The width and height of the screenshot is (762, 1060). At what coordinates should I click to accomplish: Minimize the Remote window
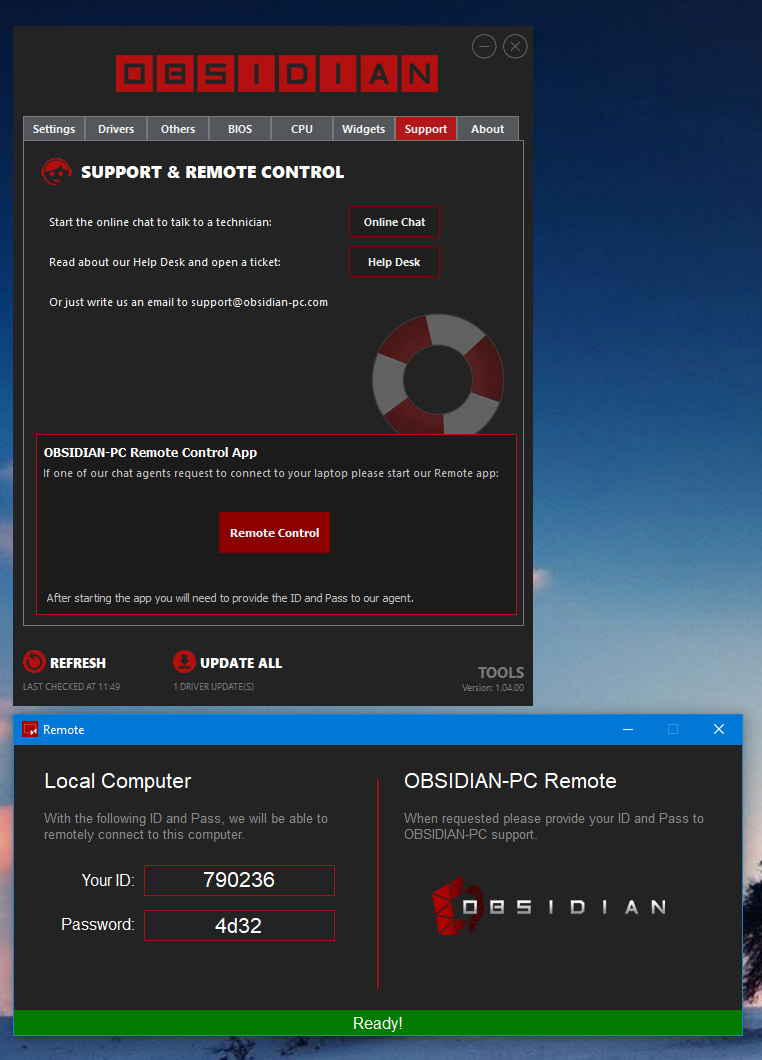628,729
